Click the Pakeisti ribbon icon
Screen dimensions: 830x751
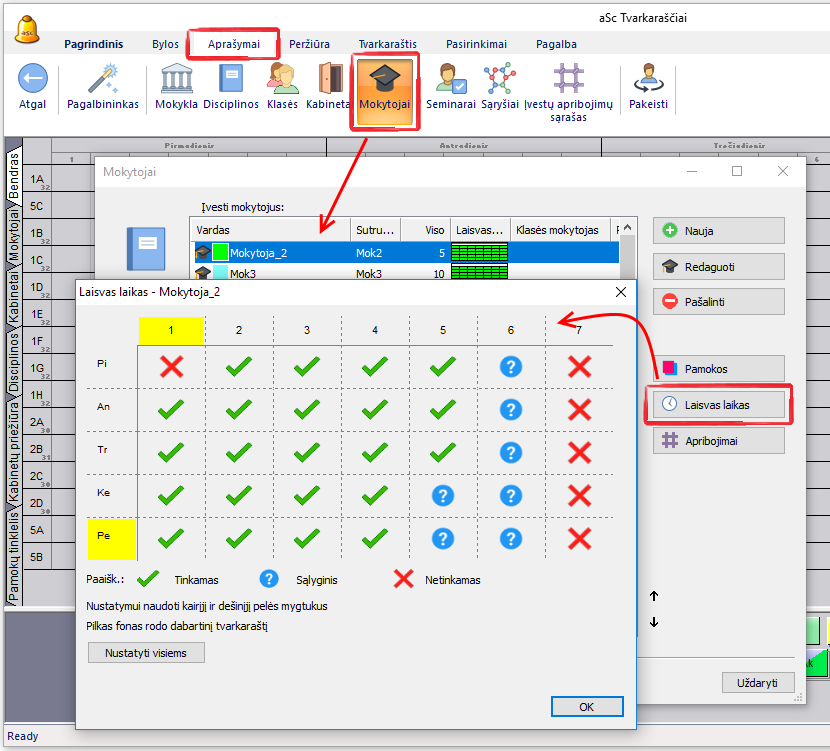click(648, 80)
